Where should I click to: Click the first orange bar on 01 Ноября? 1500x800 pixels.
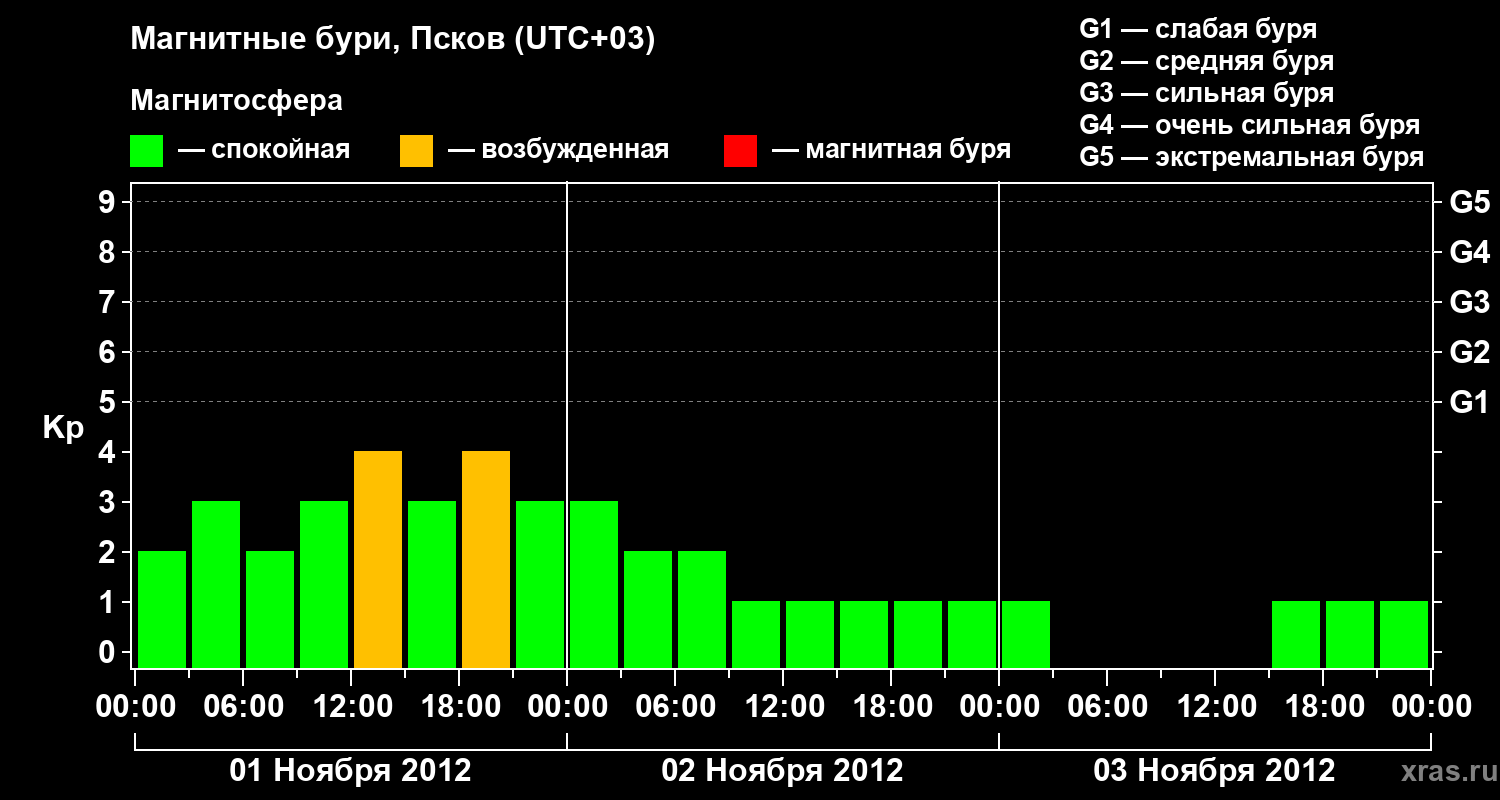pos(378,559)
